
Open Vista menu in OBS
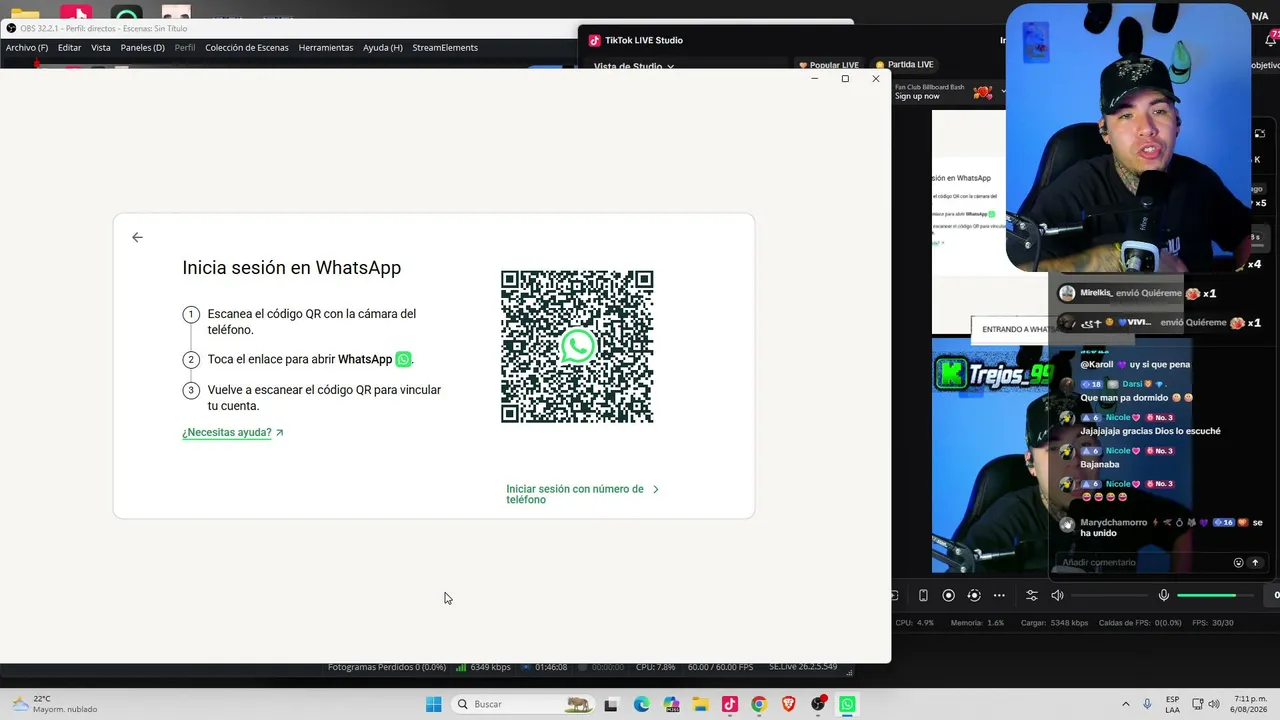[101, 47]
